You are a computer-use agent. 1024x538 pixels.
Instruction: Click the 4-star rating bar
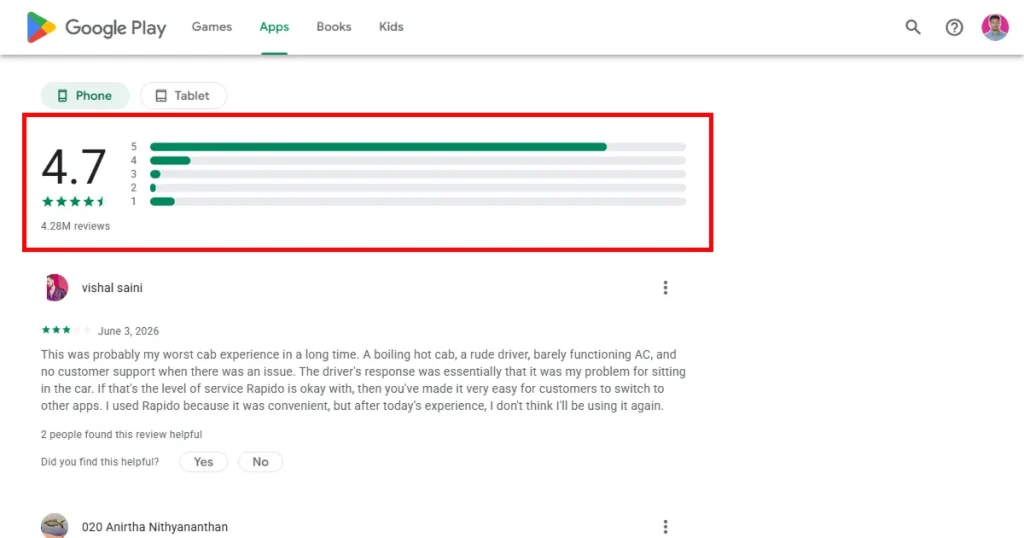pyautogui.click(x=418, y=161)
